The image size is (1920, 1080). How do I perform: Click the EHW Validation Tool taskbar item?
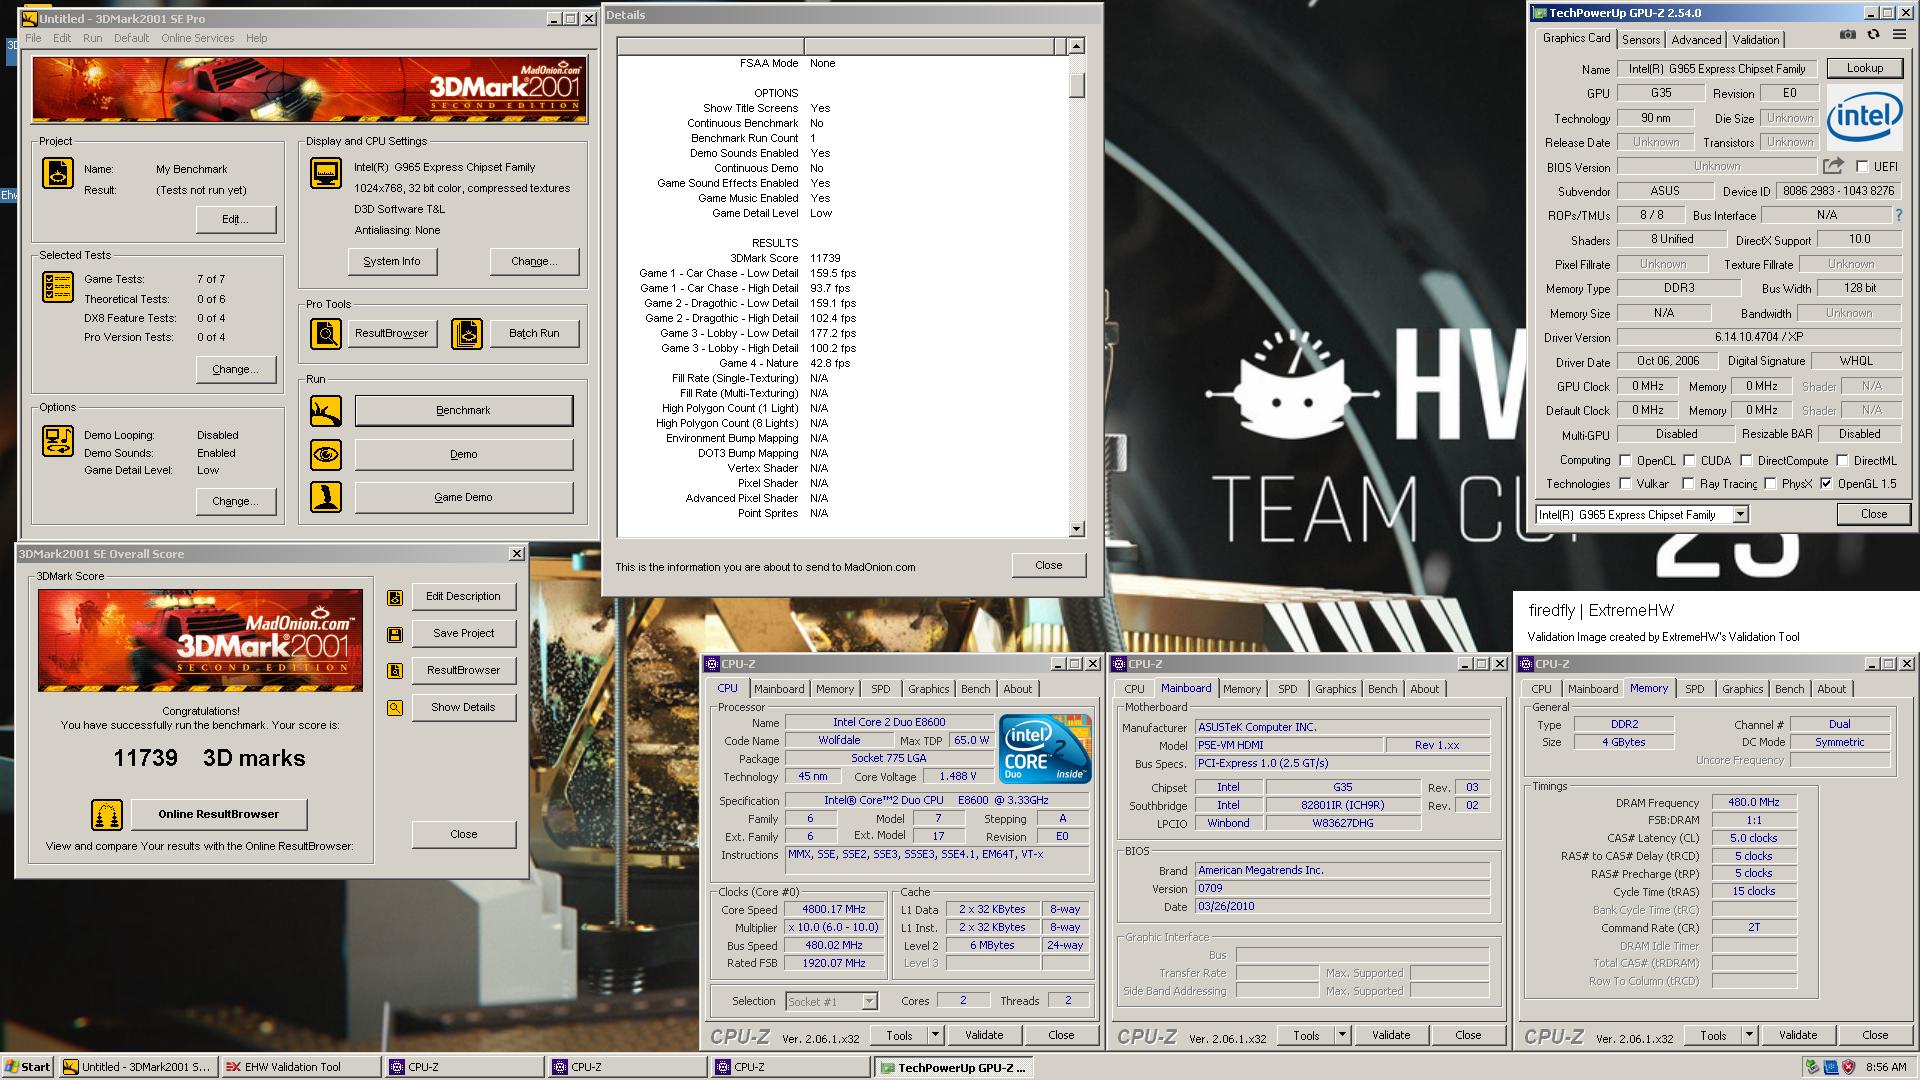click(x=301, y=1067)
